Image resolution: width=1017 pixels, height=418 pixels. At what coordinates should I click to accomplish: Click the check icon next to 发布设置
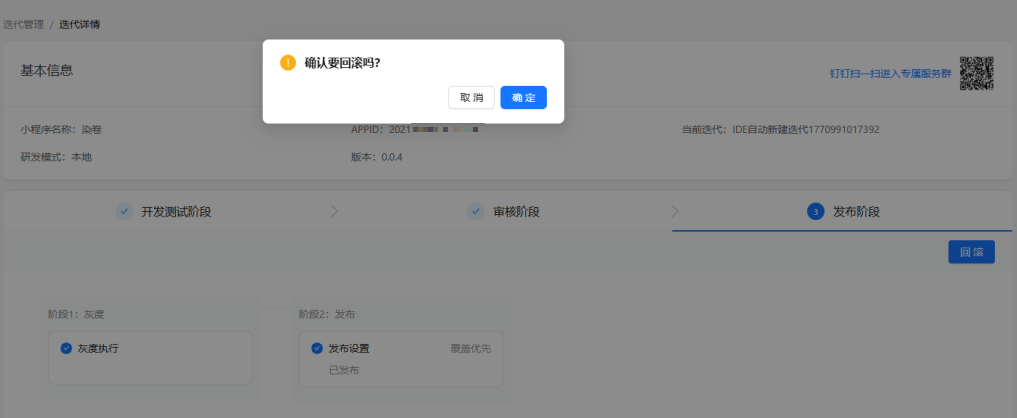click(x=317, y=349)
